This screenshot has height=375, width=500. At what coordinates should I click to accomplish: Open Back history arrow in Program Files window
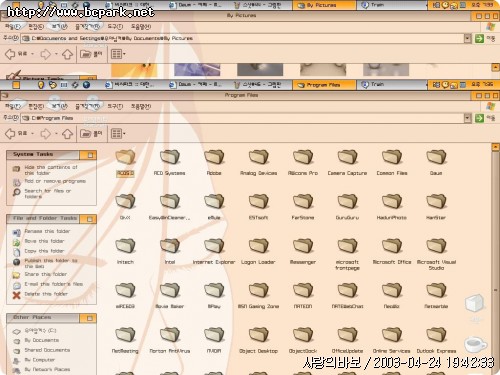coord(32,134)
